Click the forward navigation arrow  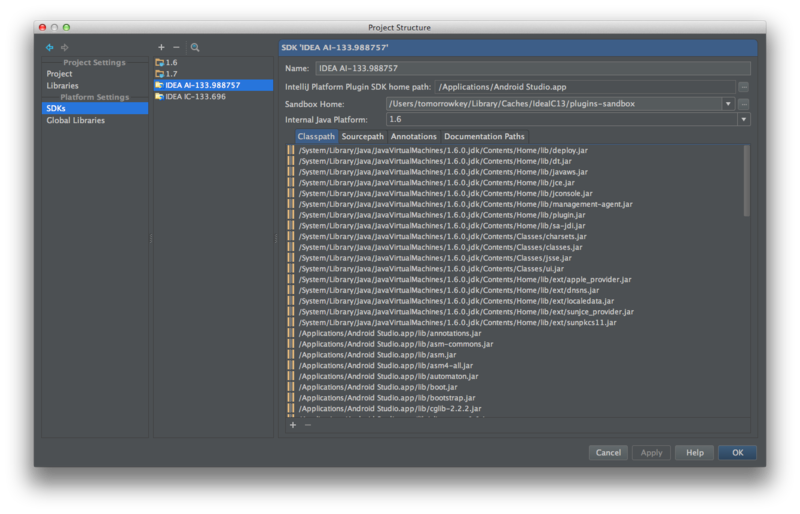pyautogui.click(x=65, y=47)
